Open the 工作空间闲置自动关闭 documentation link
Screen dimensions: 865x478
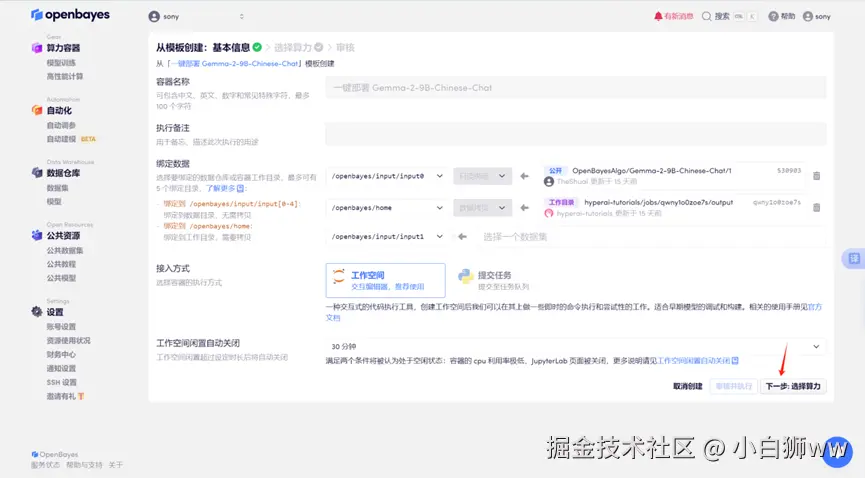click(x=697, y=361)
